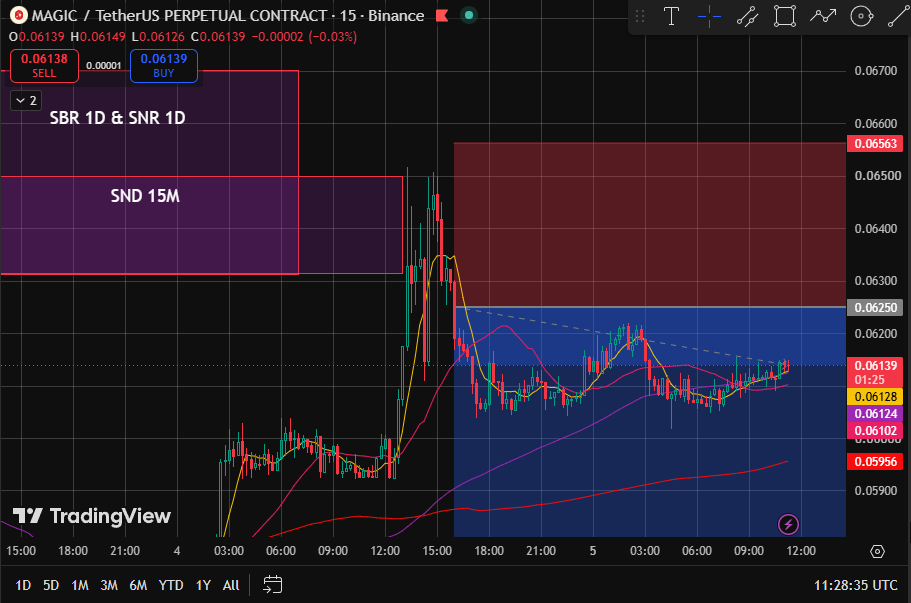The height and width of the screenshot is (603, 911).
Task: Switch chart range to 1M
Action: pos(80,585)
